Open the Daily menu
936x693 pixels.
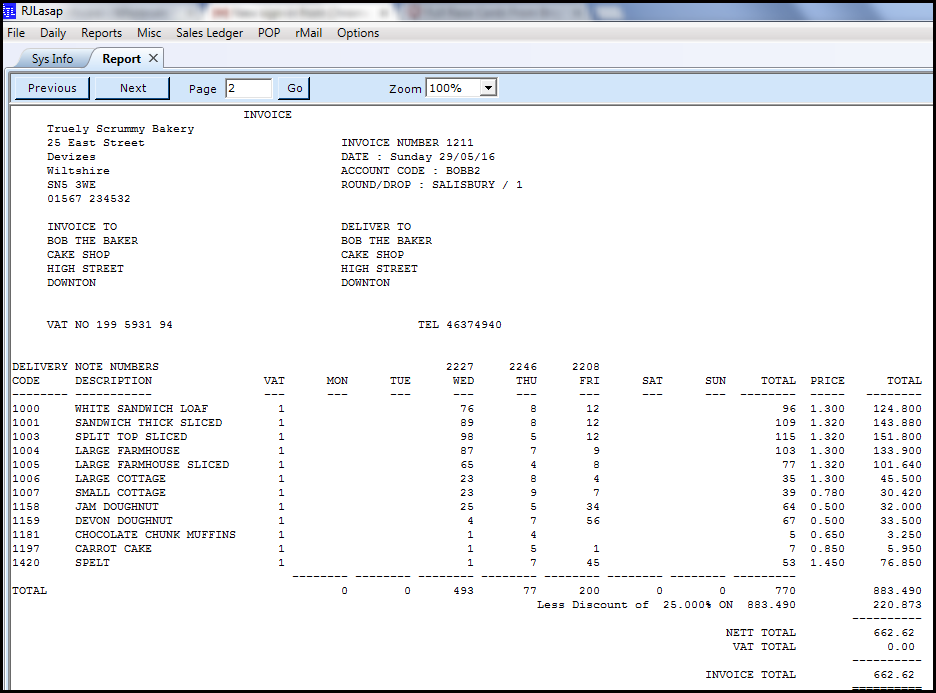(x=53, y=33)
